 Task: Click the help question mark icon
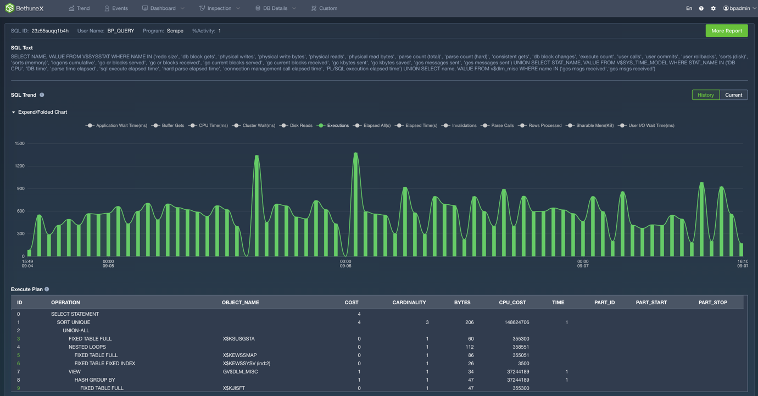pos(701,8)
